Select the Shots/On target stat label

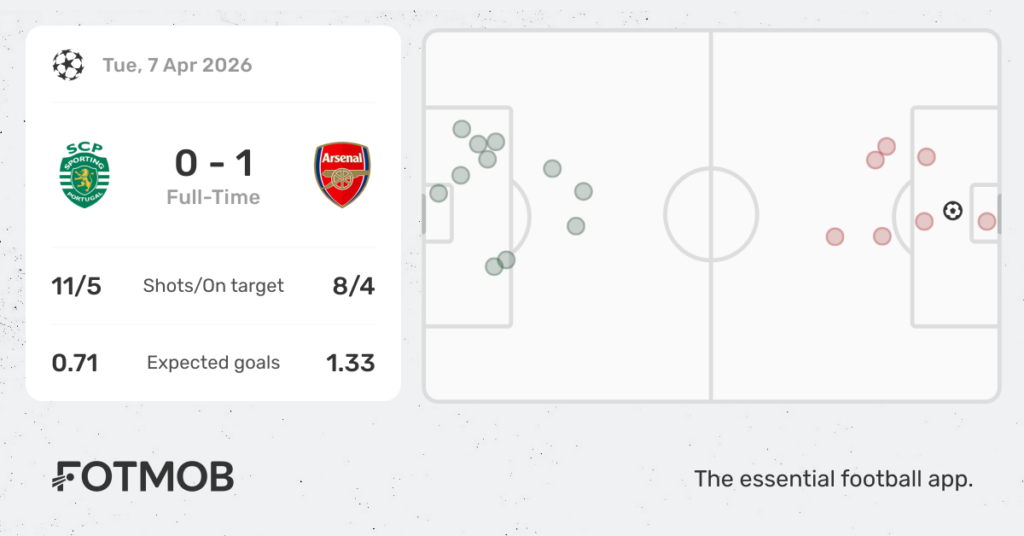pyautogui.click(x=213, y=285)
